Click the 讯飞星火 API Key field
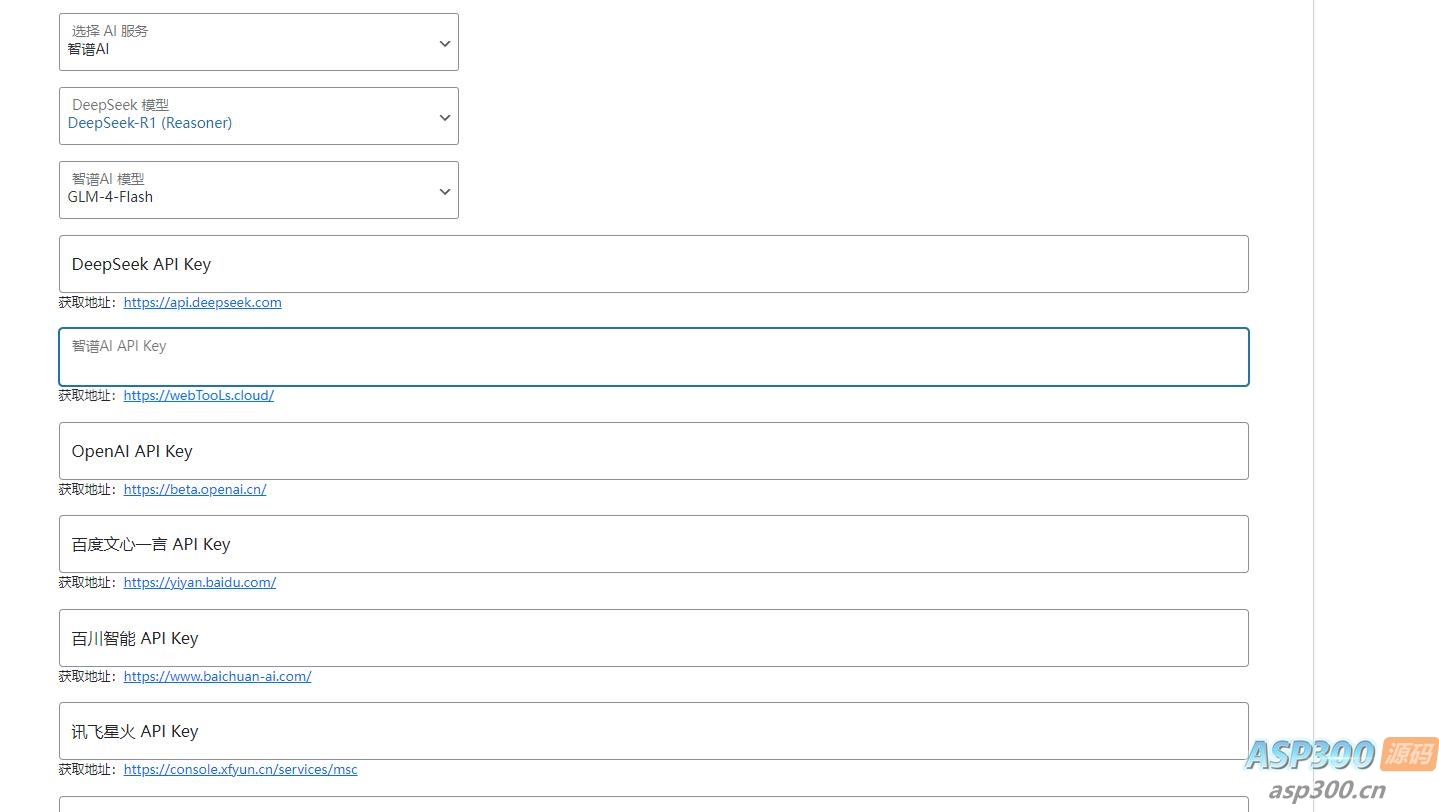 point(653,731)
